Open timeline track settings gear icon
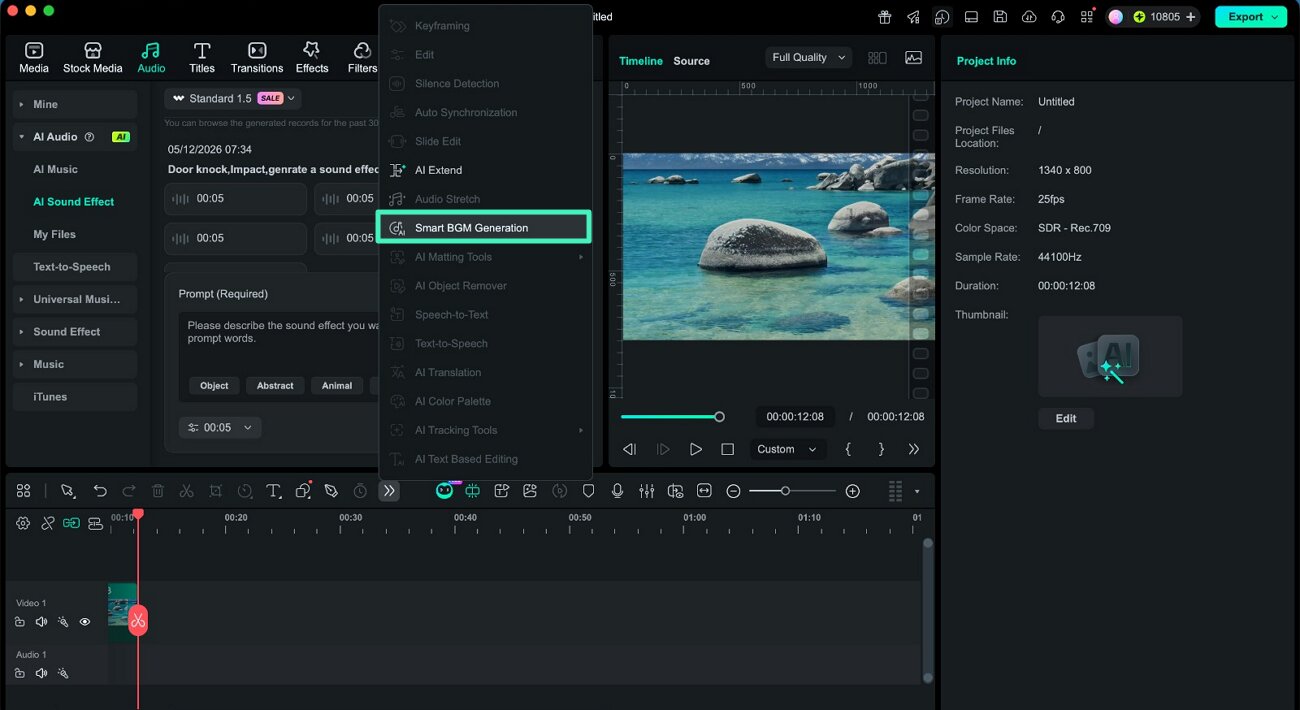Image resolution: width=1300 pixels, height=710 pixels. [x=23, y=523]
